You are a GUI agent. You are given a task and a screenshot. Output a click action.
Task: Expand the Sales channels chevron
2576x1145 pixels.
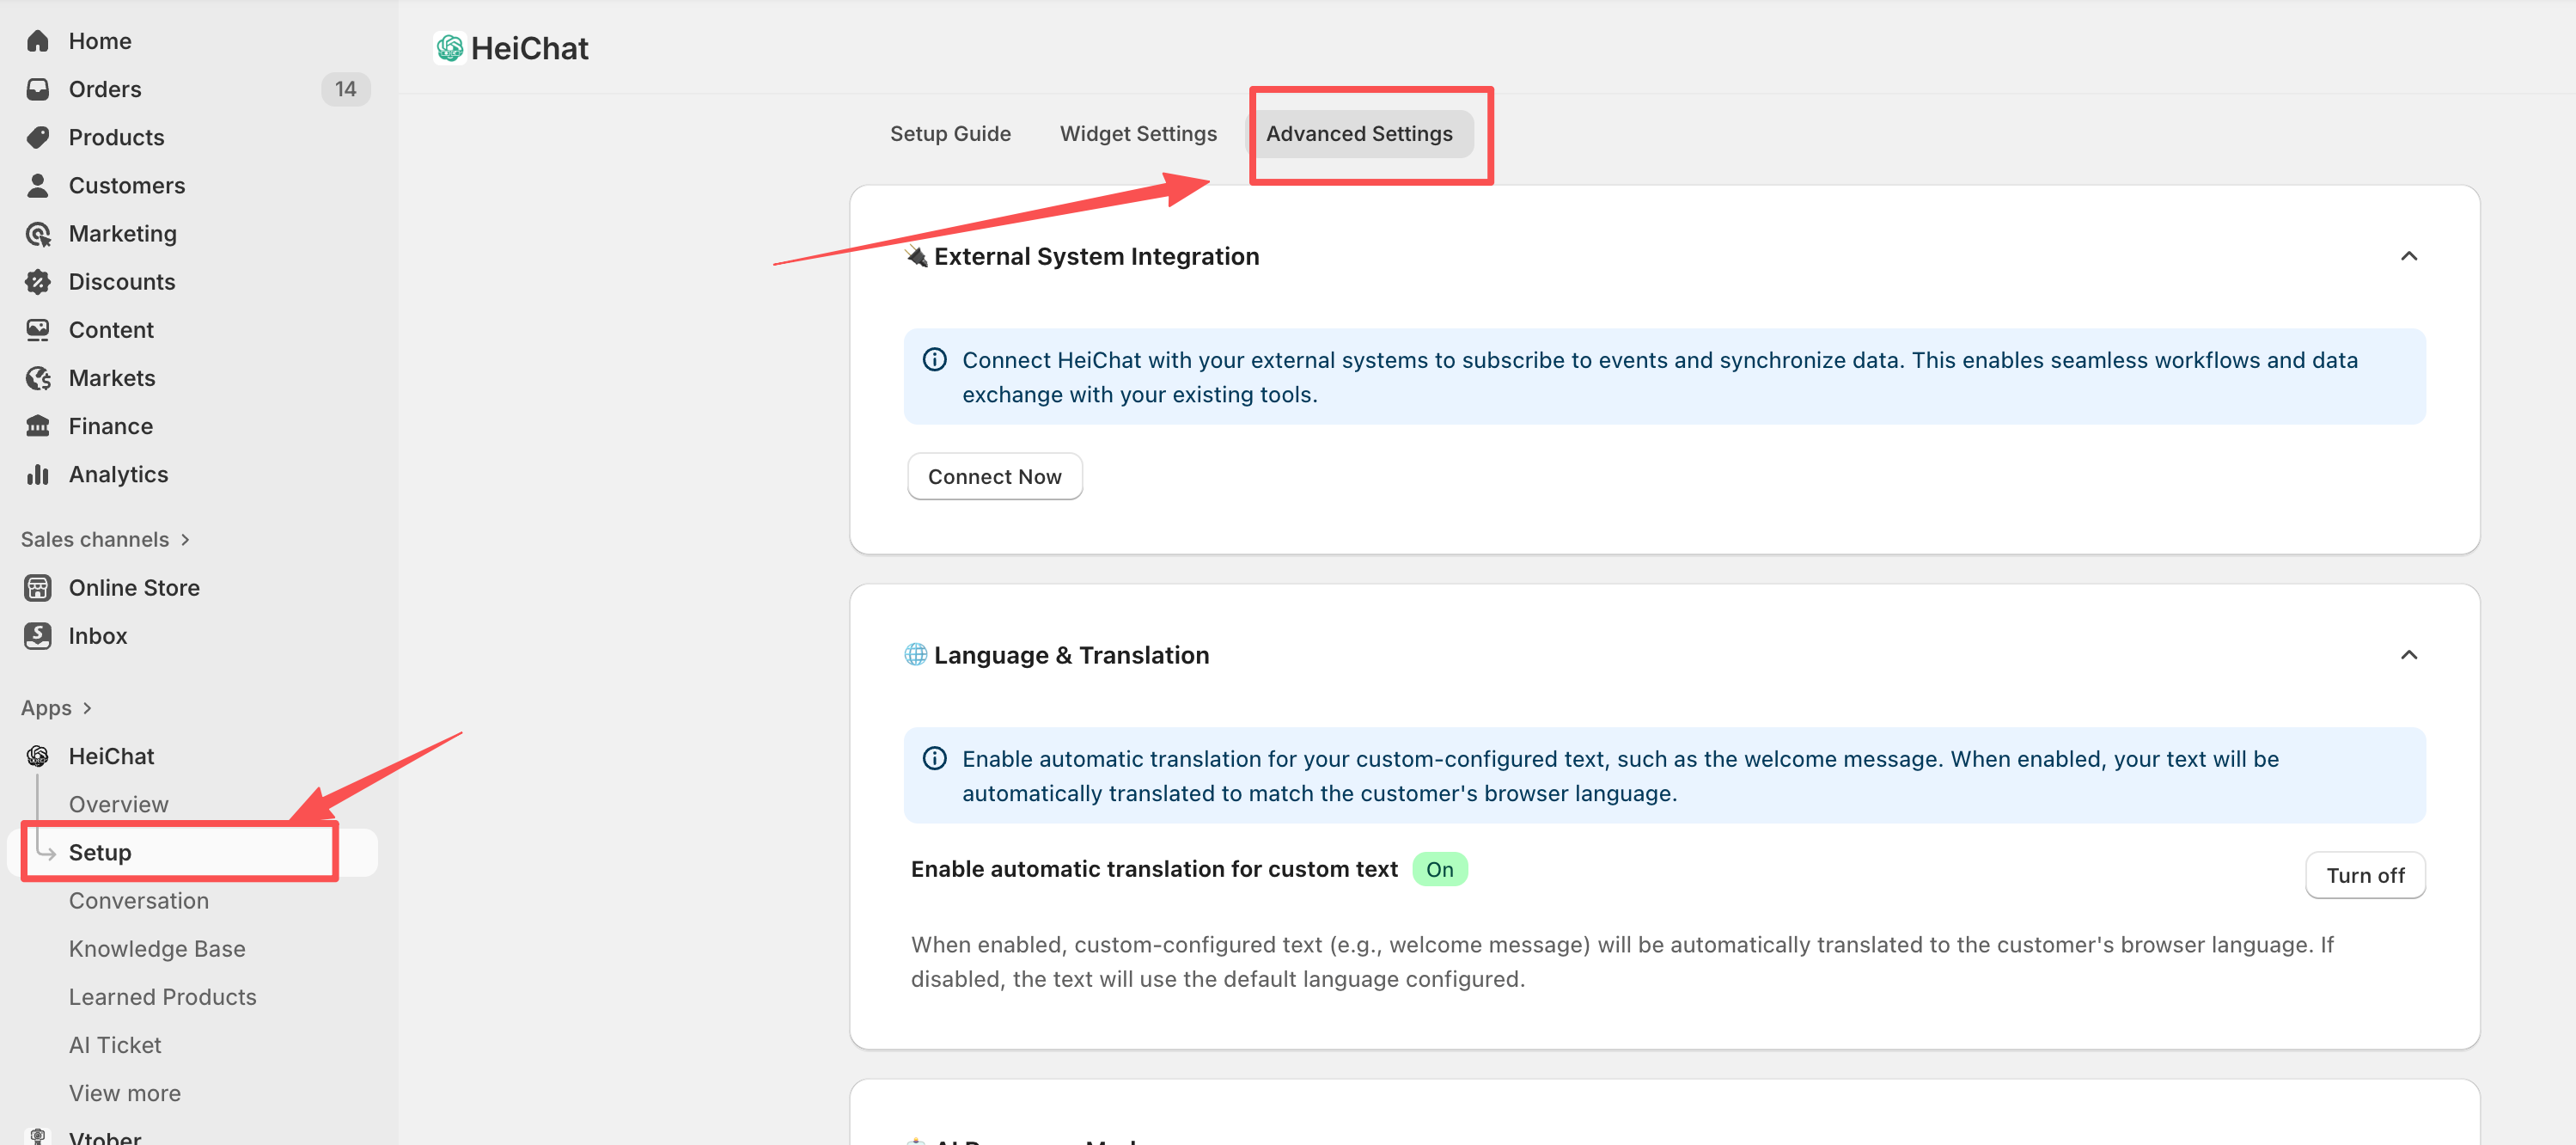coord(185,540)
